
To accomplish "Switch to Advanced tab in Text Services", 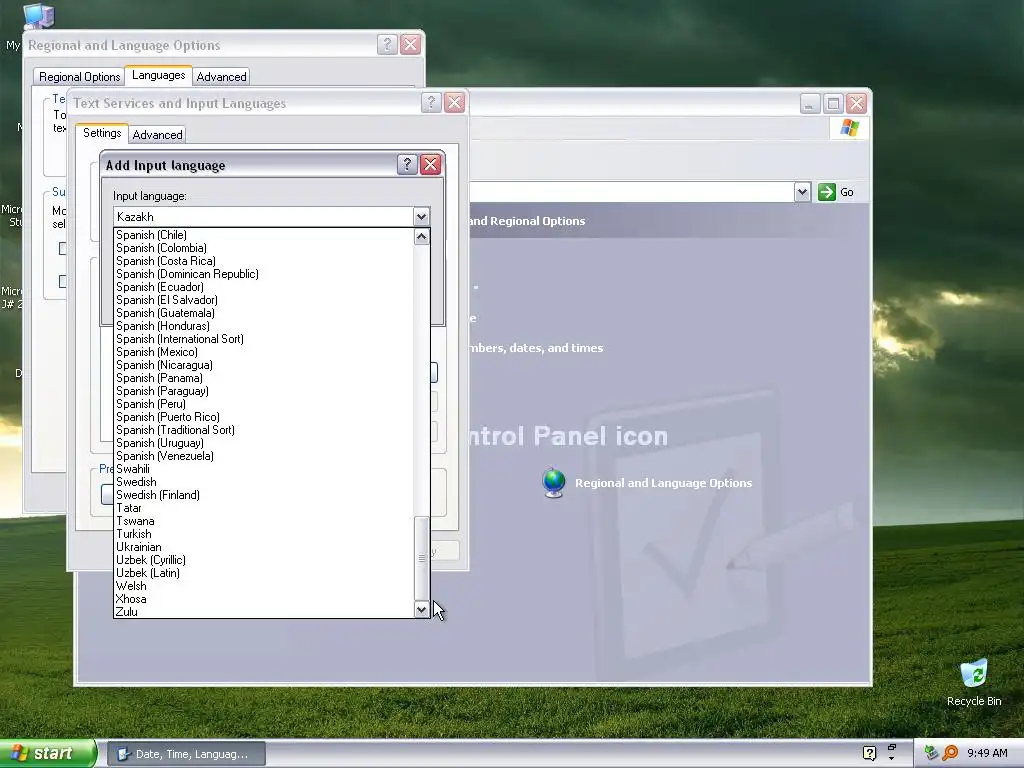I will point(157,135).
